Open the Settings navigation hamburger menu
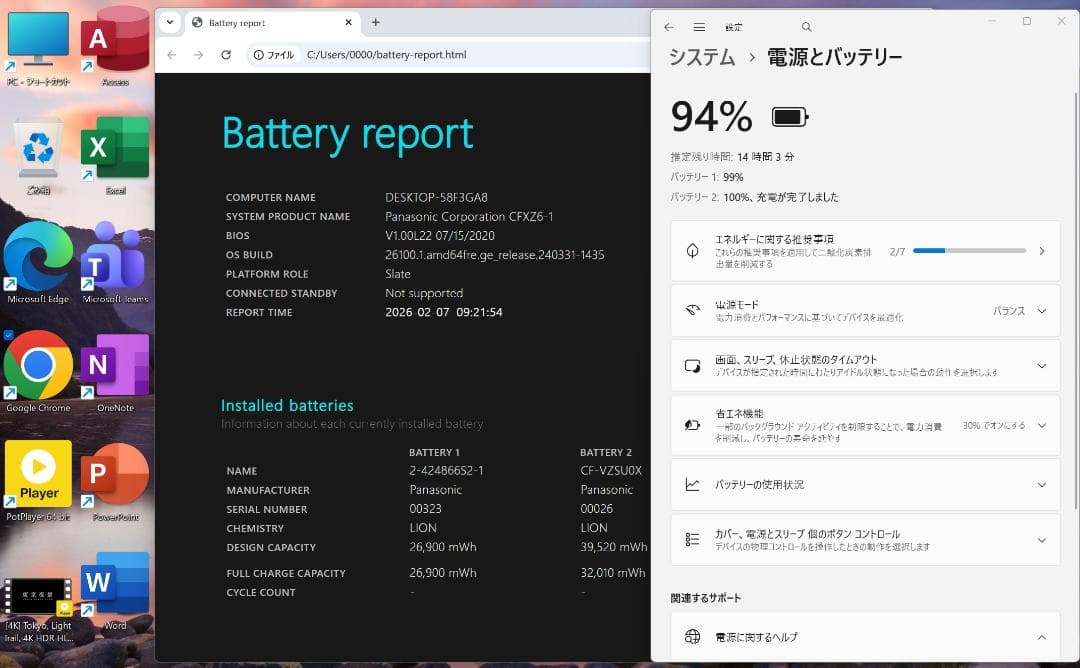The image size is (1080, 668). coord(699,27)
